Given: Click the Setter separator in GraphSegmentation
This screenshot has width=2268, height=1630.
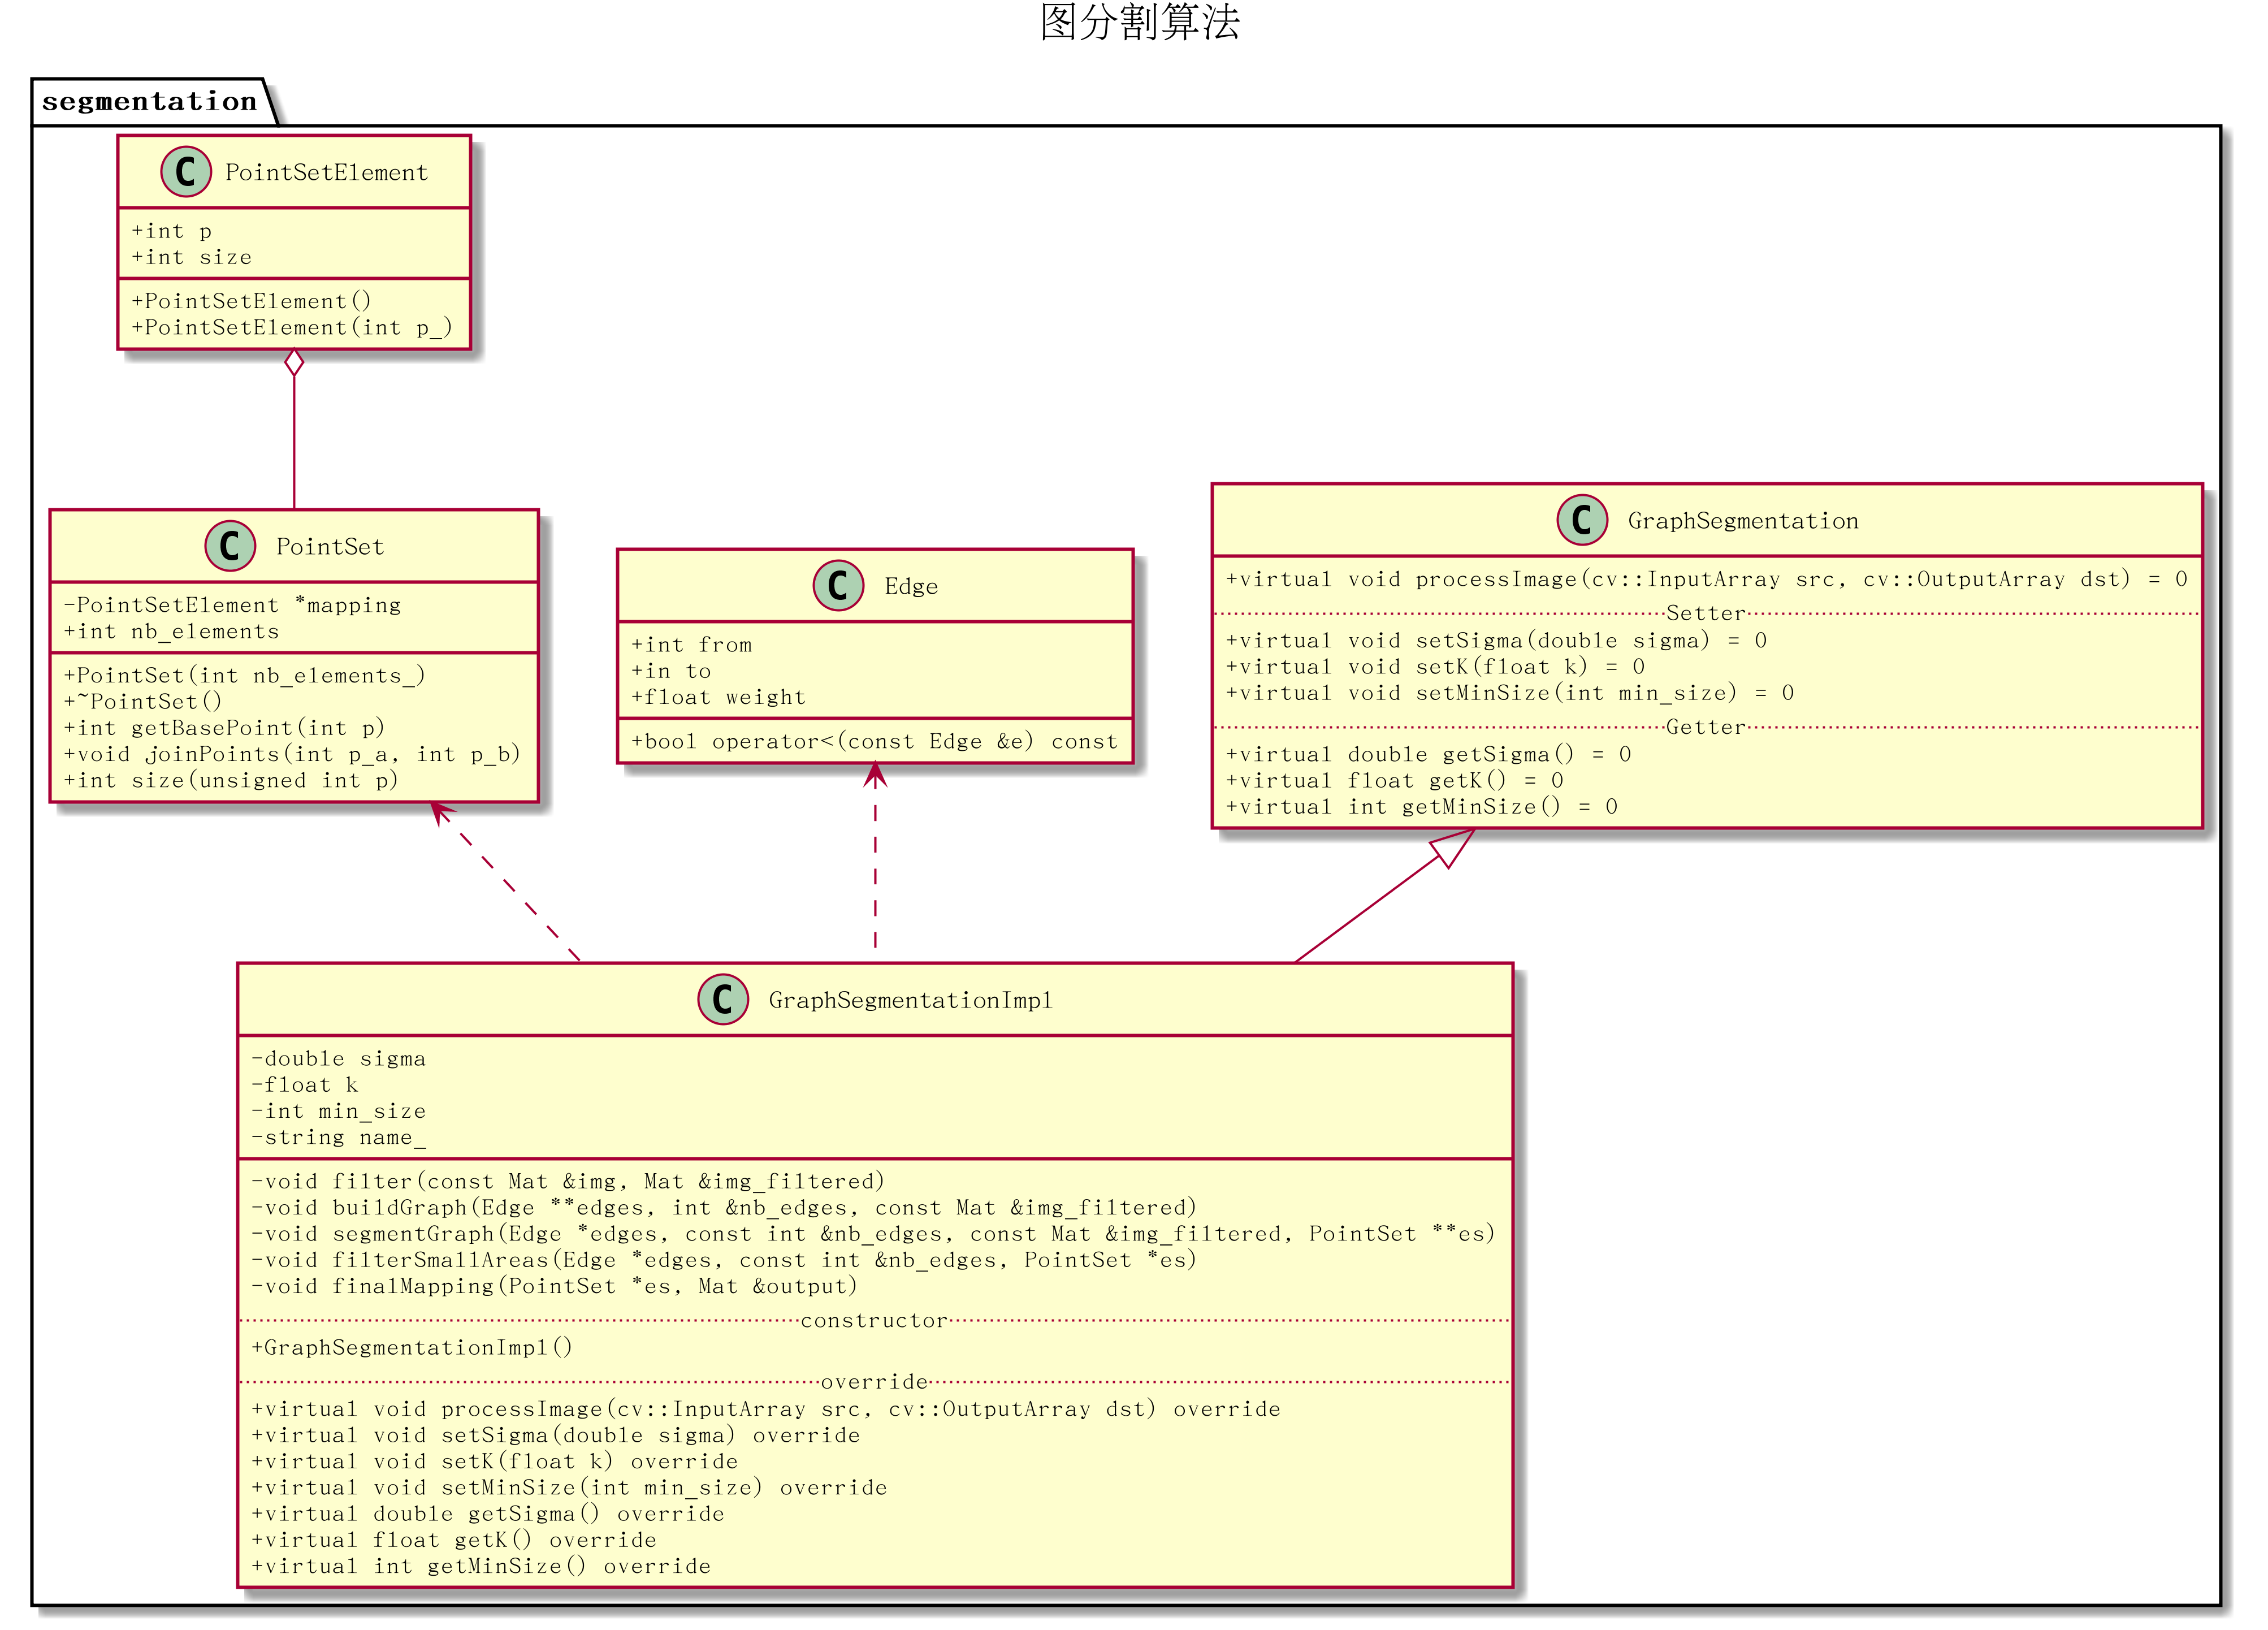Looking at the screenshot, I should [x=1705, y=613].
